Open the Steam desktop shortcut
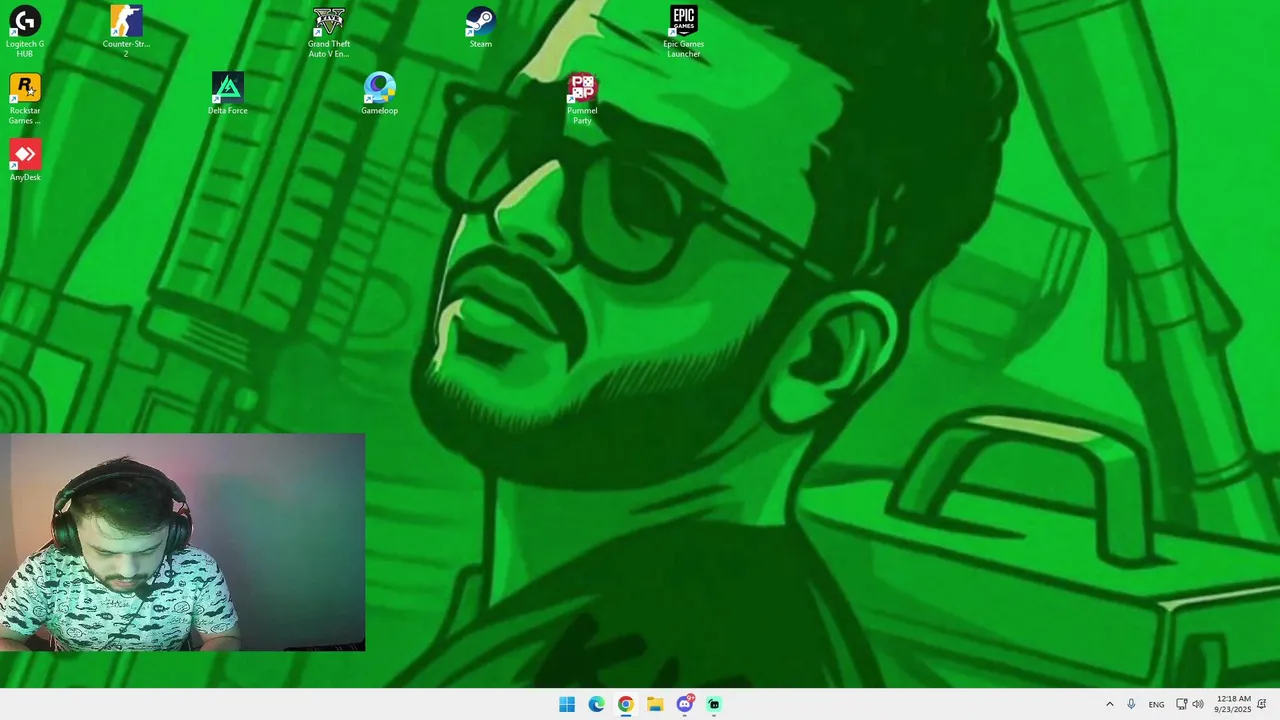This screenshot has width=1280, height=720. 481,28
